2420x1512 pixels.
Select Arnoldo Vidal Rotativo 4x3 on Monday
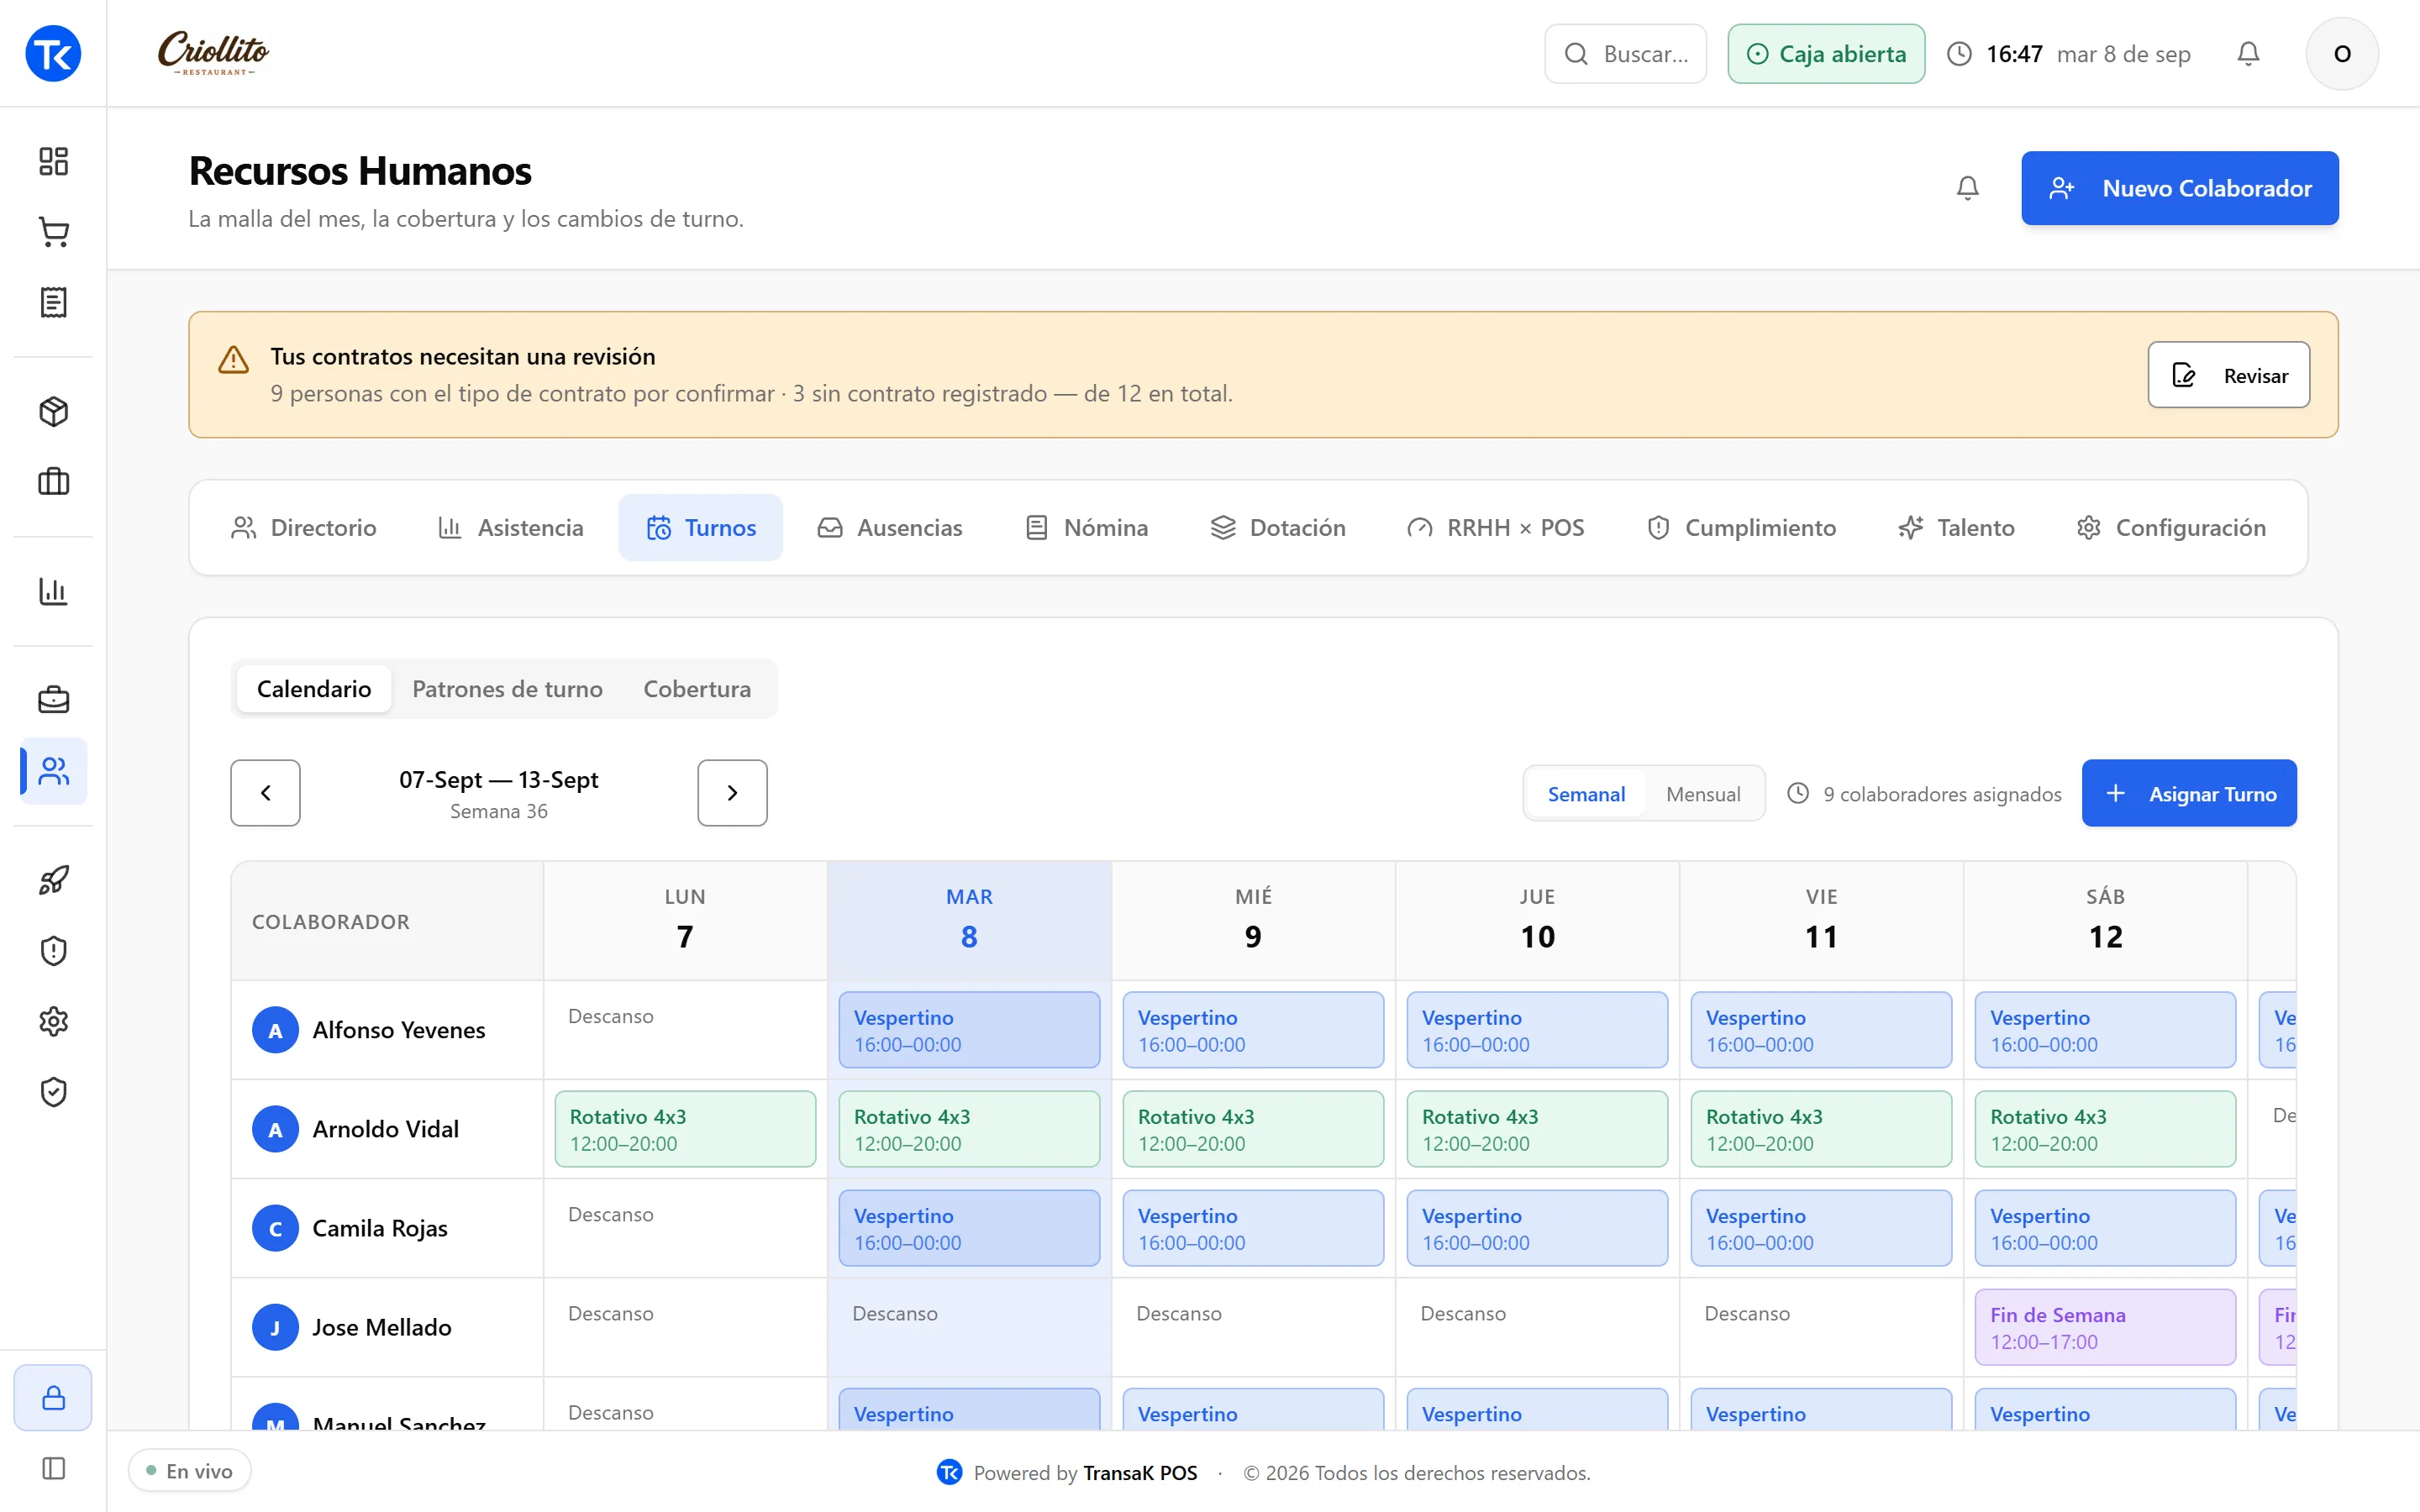pyautogui.click(x=685, y=1129)
